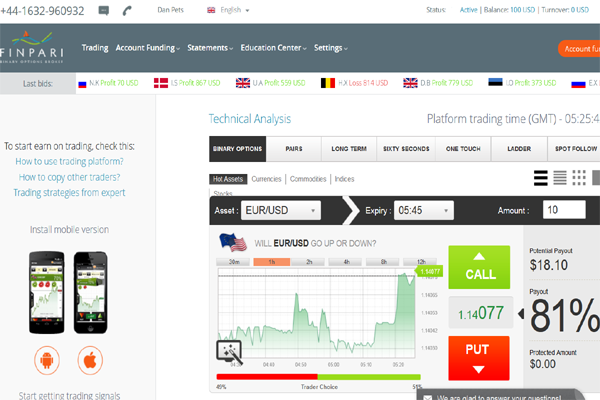This screenshot has width=600, height=400.
Task: Click the N.K Profit 70 USD bid
Action: pos(108,83)
